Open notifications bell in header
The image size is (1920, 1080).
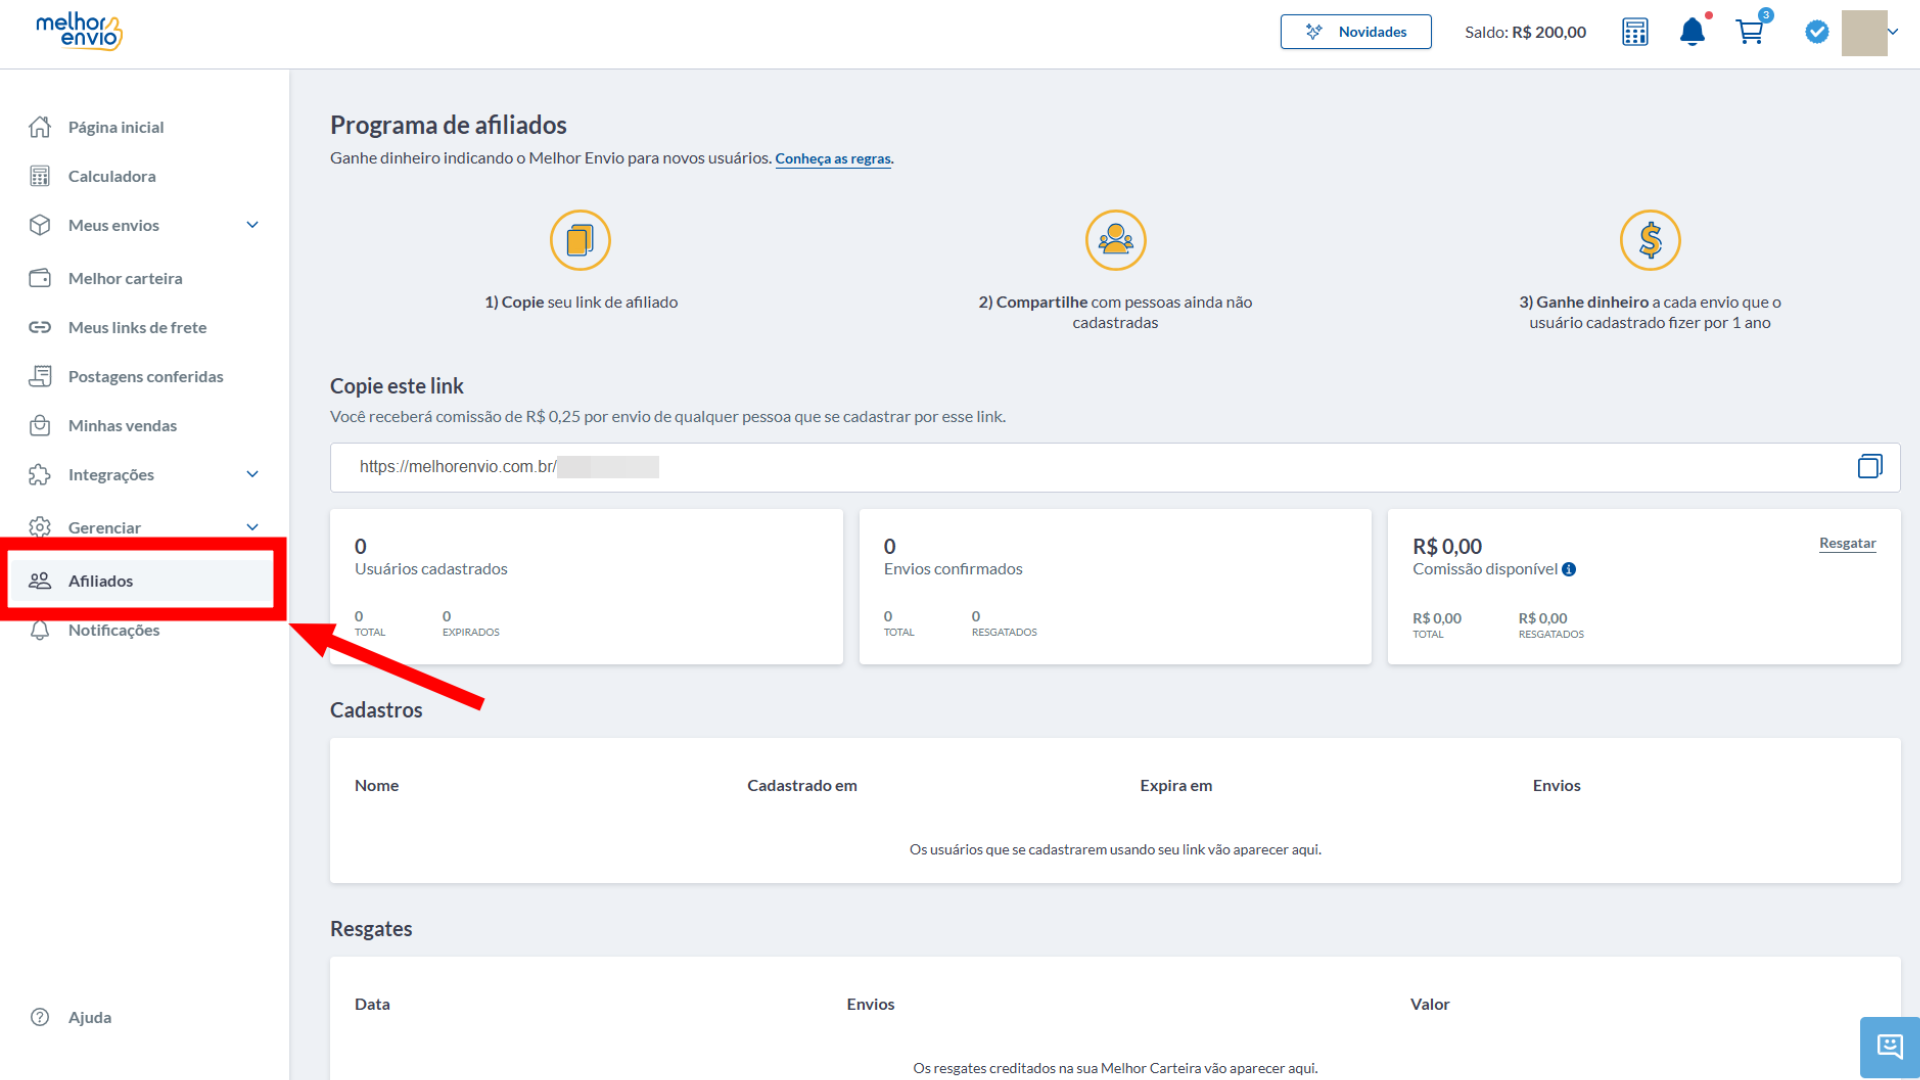1692,32
